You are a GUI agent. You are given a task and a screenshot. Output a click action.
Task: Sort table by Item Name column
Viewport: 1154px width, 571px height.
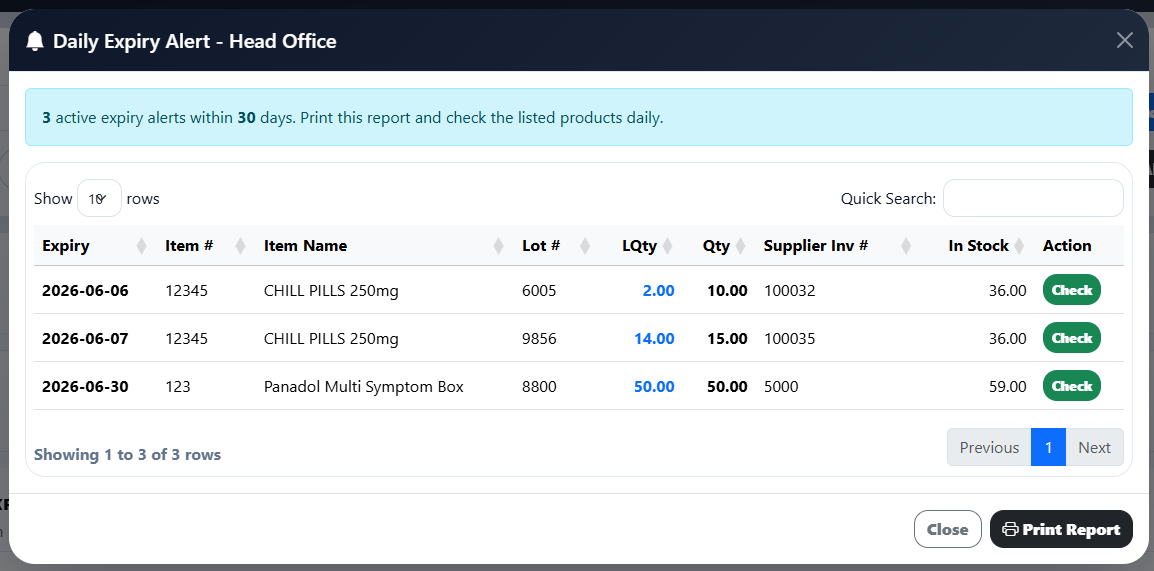(x=384, y=246)
